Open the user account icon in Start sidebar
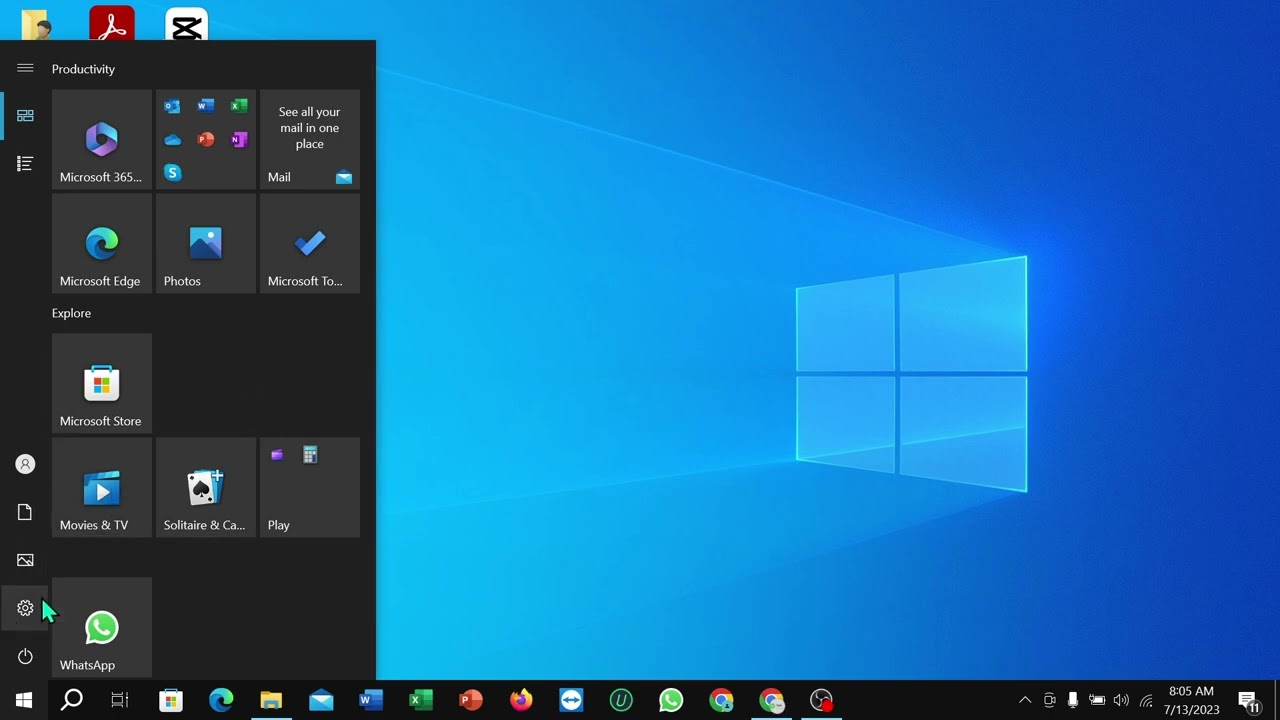The height and width of the screenshot is (720, 1280). (25, 464)
